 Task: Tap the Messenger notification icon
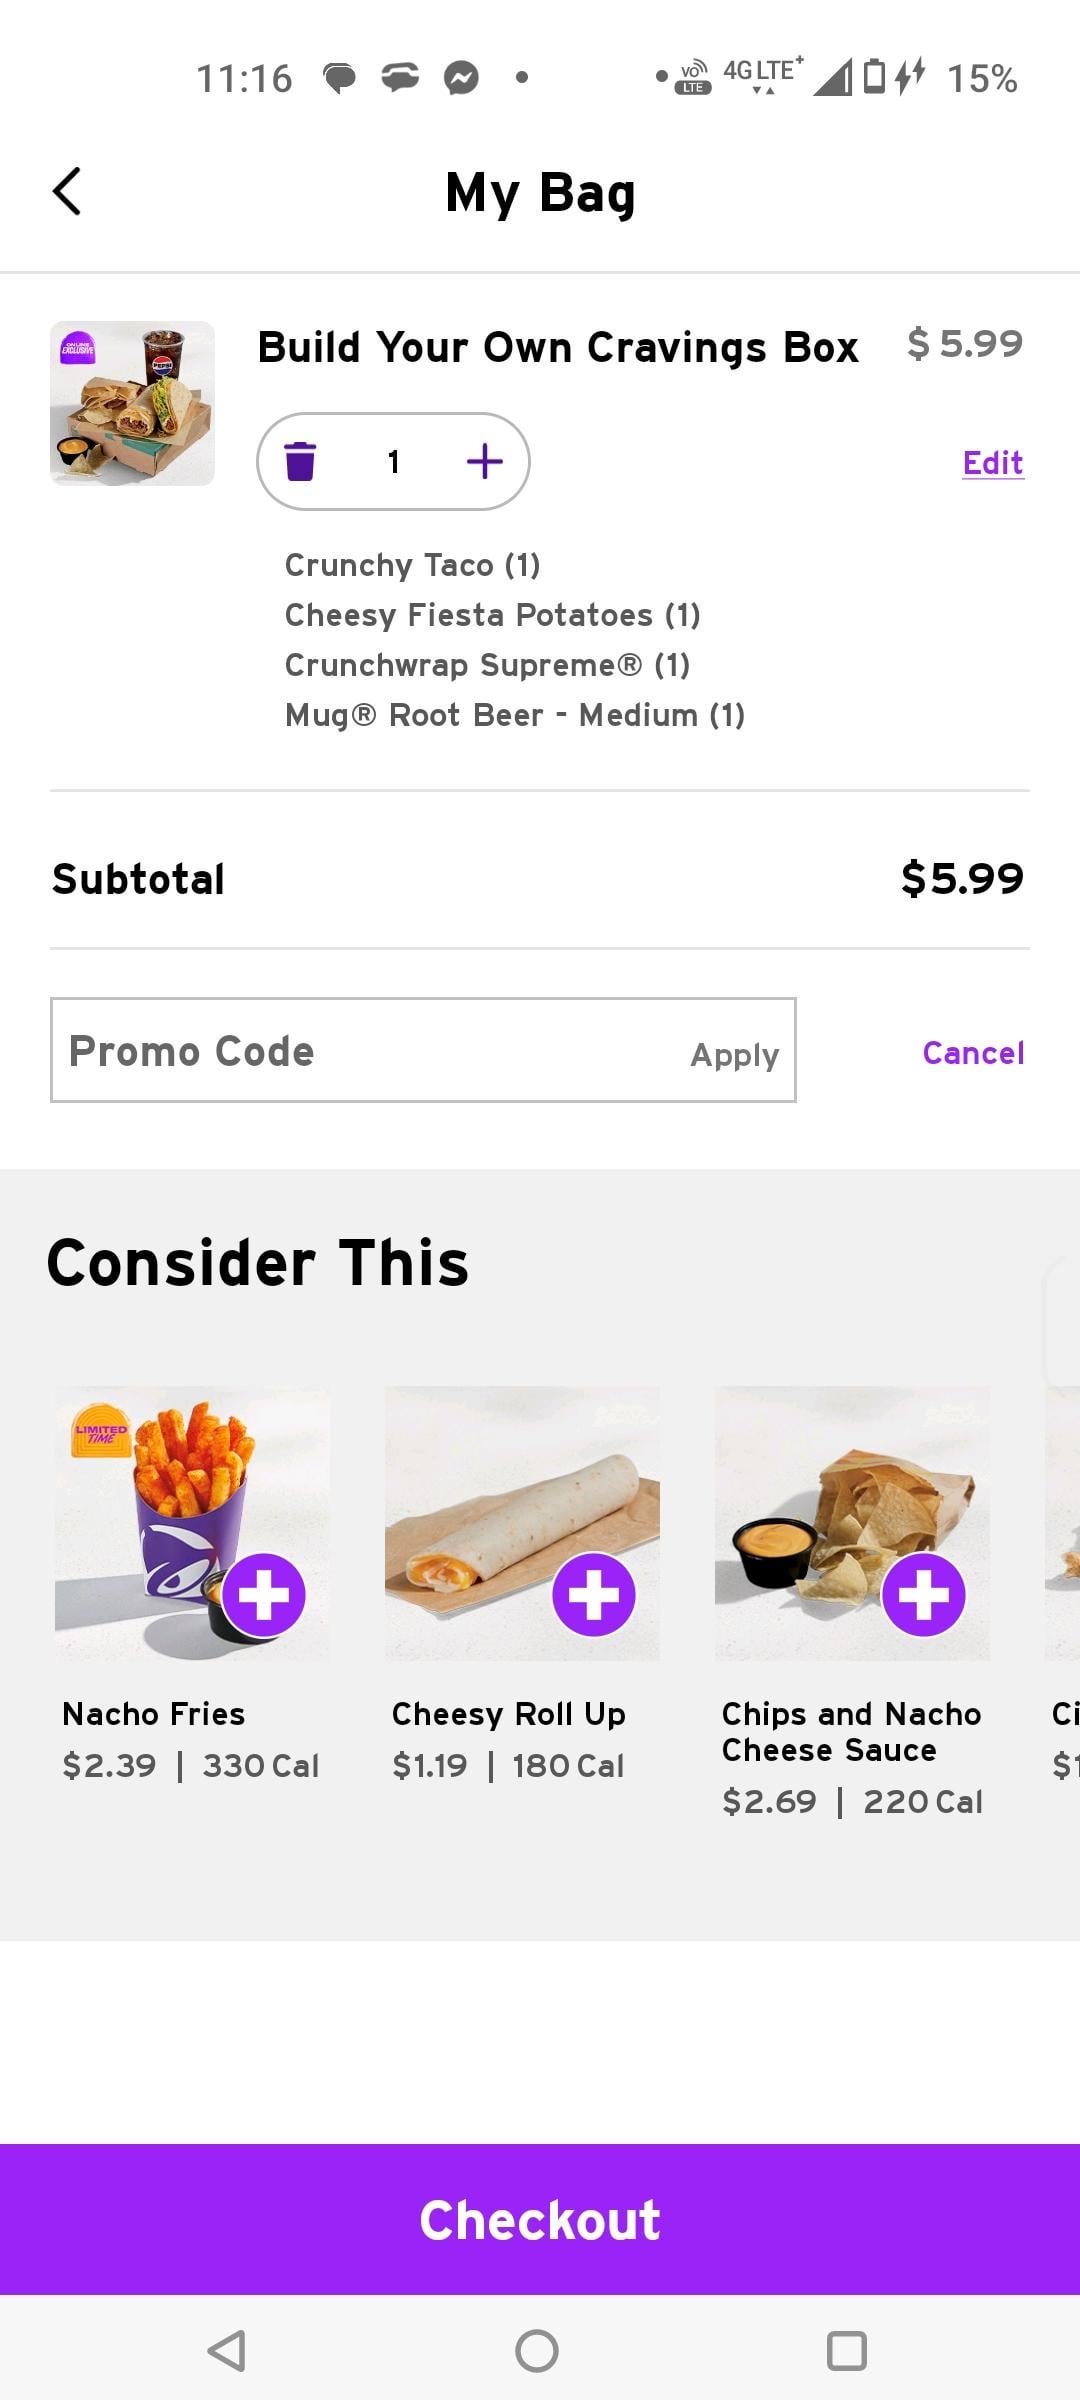(x=461, y=78)
